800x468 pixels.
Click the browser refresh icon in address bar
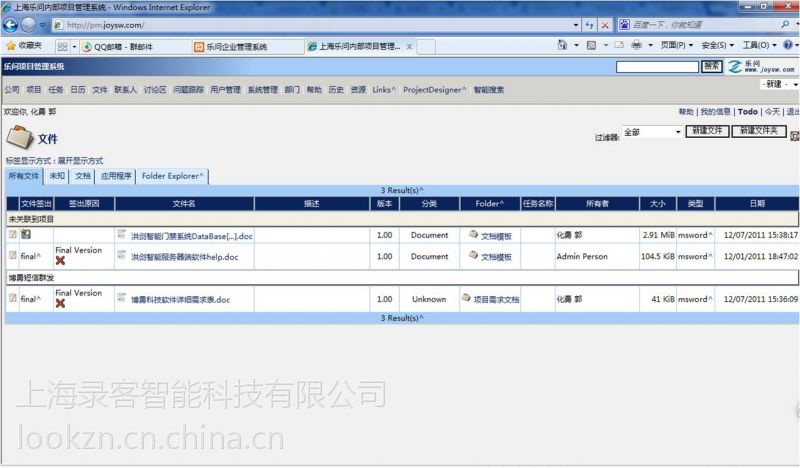pyautogui.click(x=588, y=24)
